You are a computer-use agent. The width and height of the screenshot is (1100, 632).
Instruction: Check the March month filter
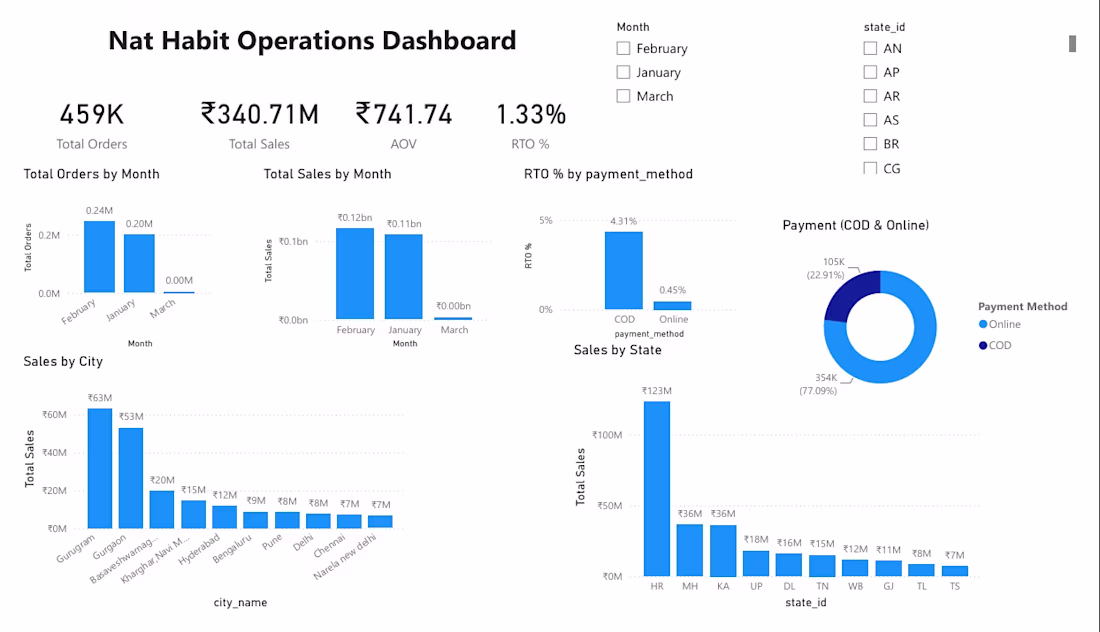(623, 96)
